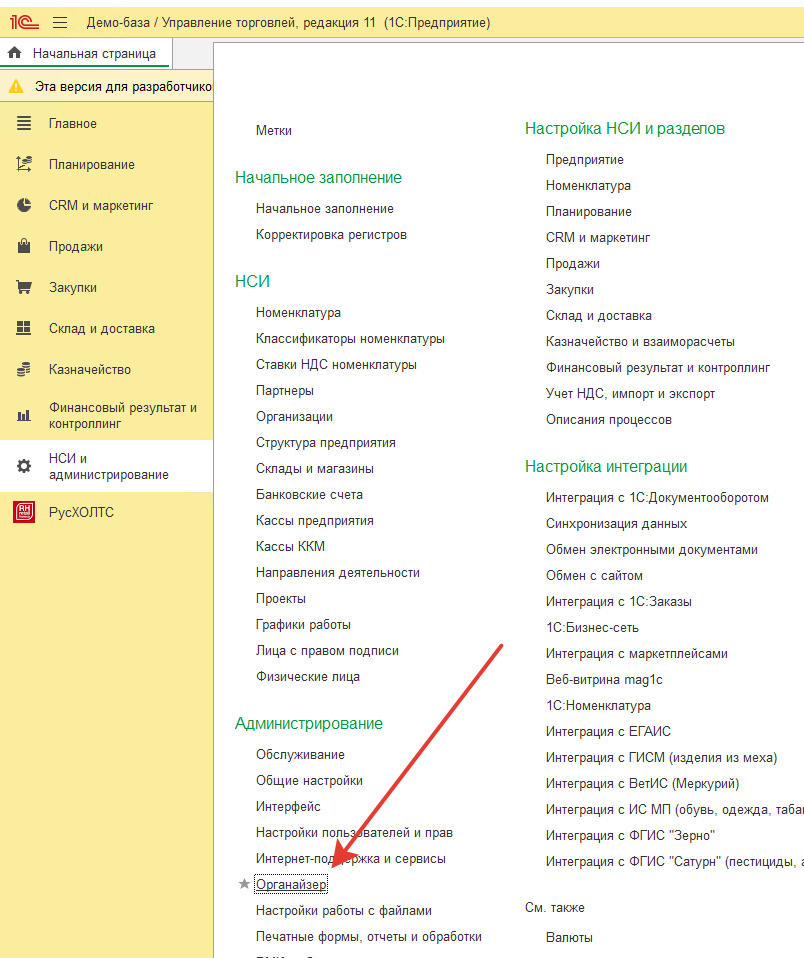Click the red РусХОЛТС logo icon
Image resolution: width=804 pixels, height=958 pixels.
24,512
